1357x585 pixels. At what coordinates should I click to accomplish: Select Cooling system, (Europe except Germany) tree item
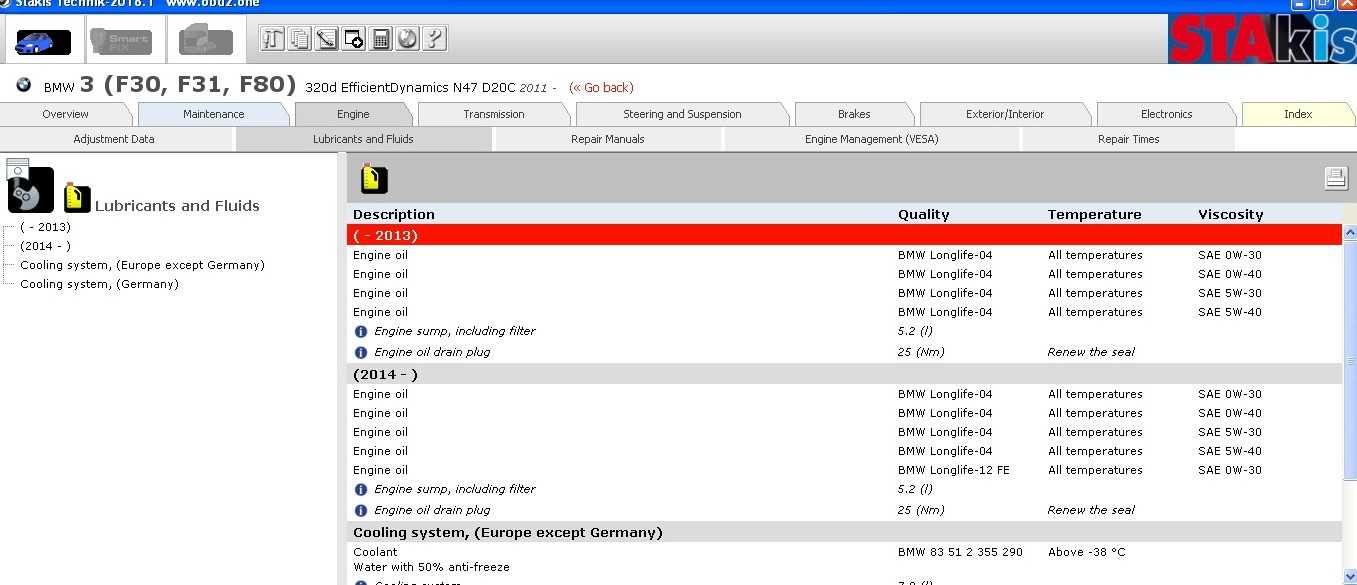point(142,265)
